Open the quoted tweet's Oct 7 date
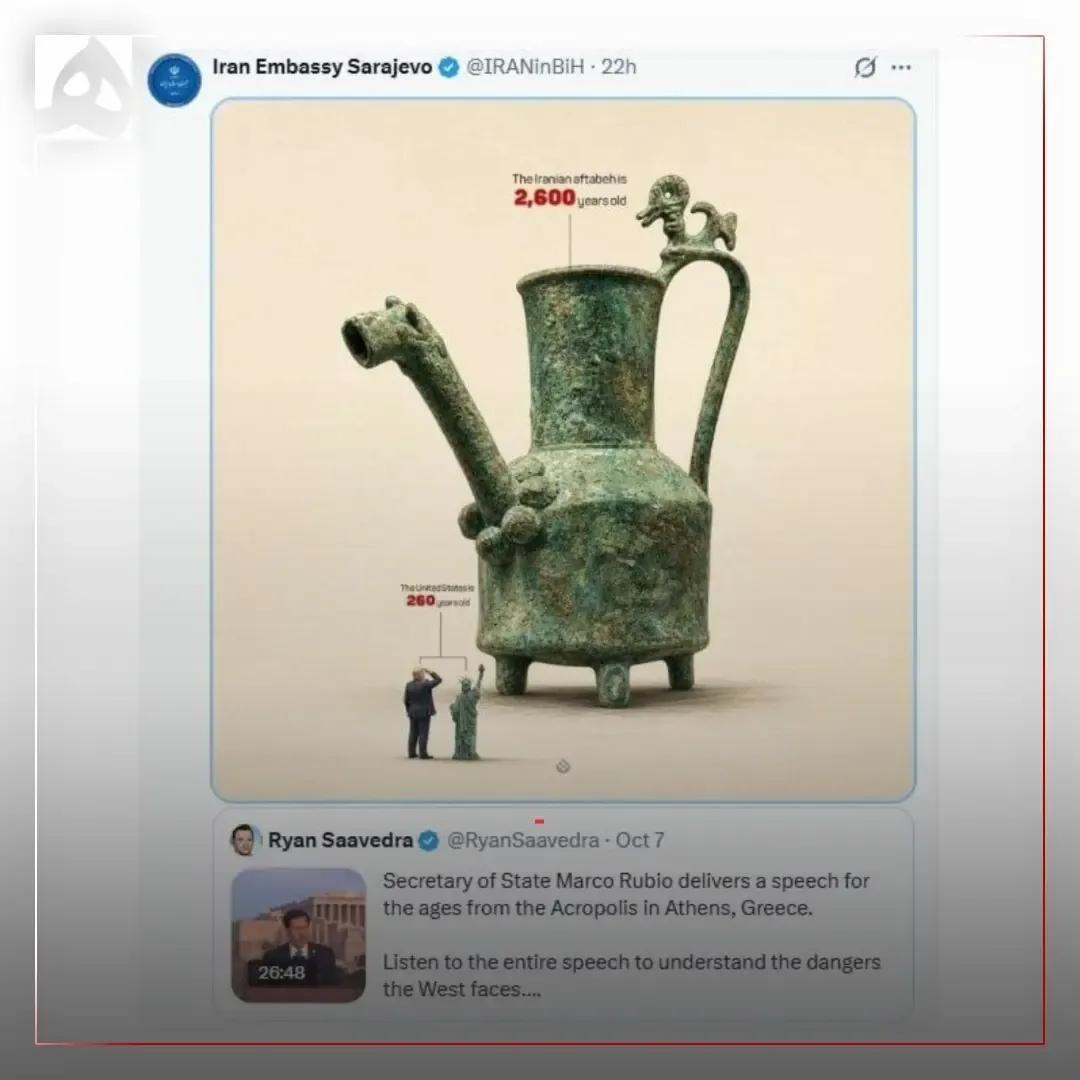Image resolution: width=1080 pixels, height=1080 pixels. point(640,840)
